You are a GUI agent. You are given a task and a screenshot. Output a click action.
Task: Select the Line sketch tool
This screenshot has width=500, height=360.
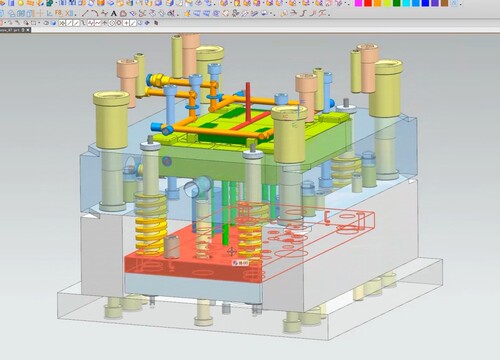85,13
